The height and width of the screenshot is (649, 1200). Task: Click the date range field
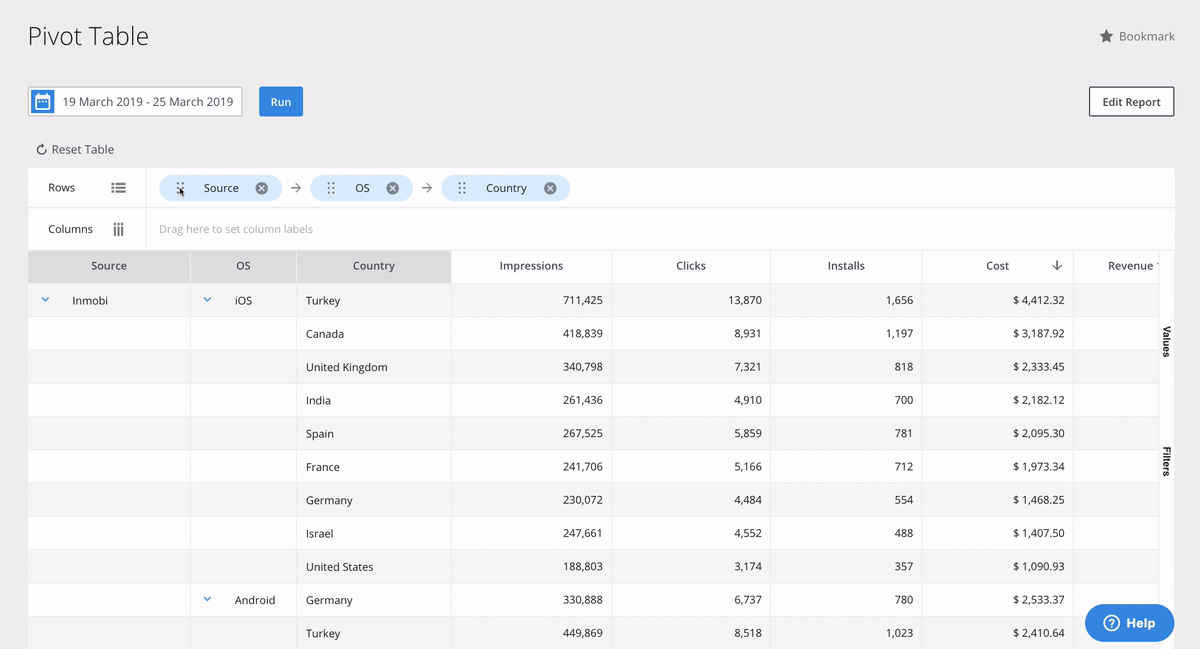[x=135, y=102]
